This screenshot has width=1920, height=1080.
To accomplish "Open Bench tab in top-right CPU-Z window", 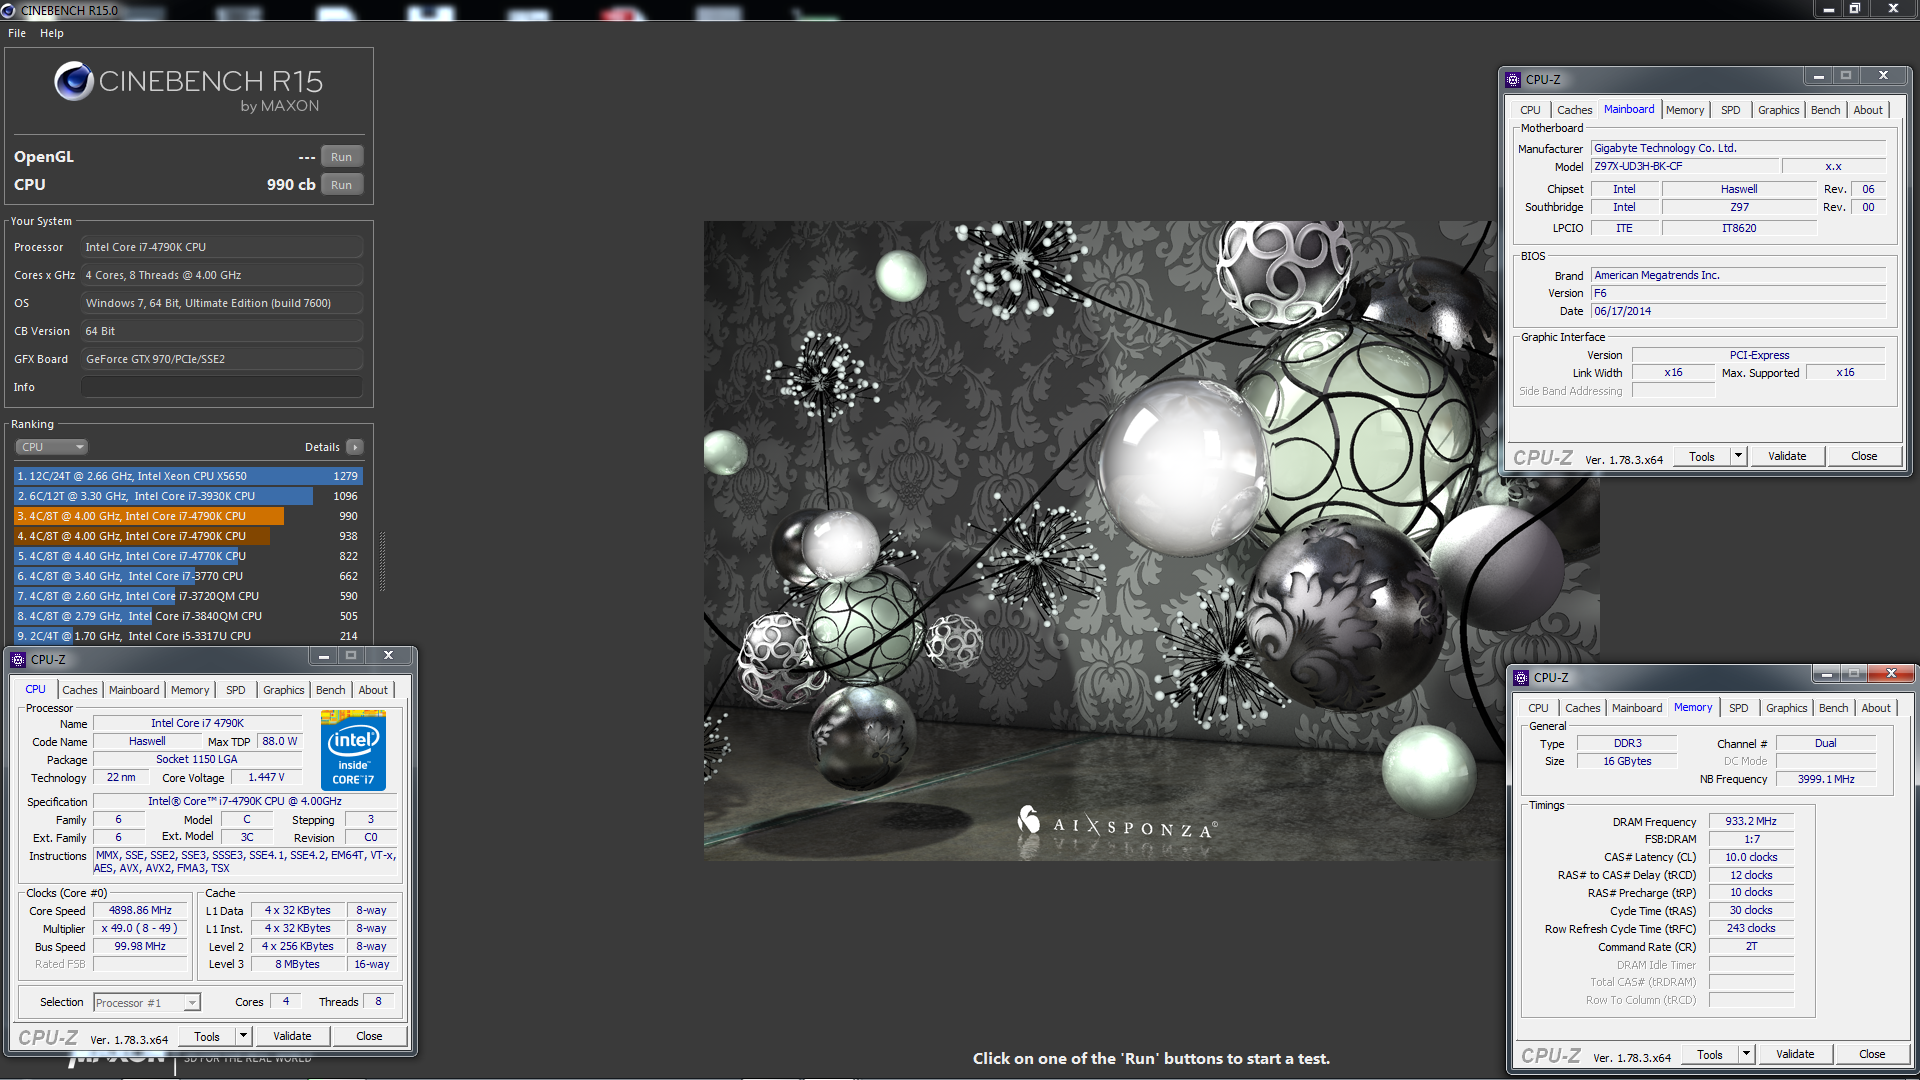I will (x=1826, y=110).
